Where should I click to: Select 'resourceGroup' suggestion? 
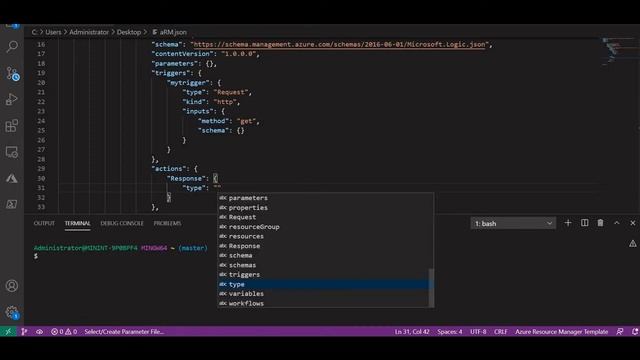(325, 227)
